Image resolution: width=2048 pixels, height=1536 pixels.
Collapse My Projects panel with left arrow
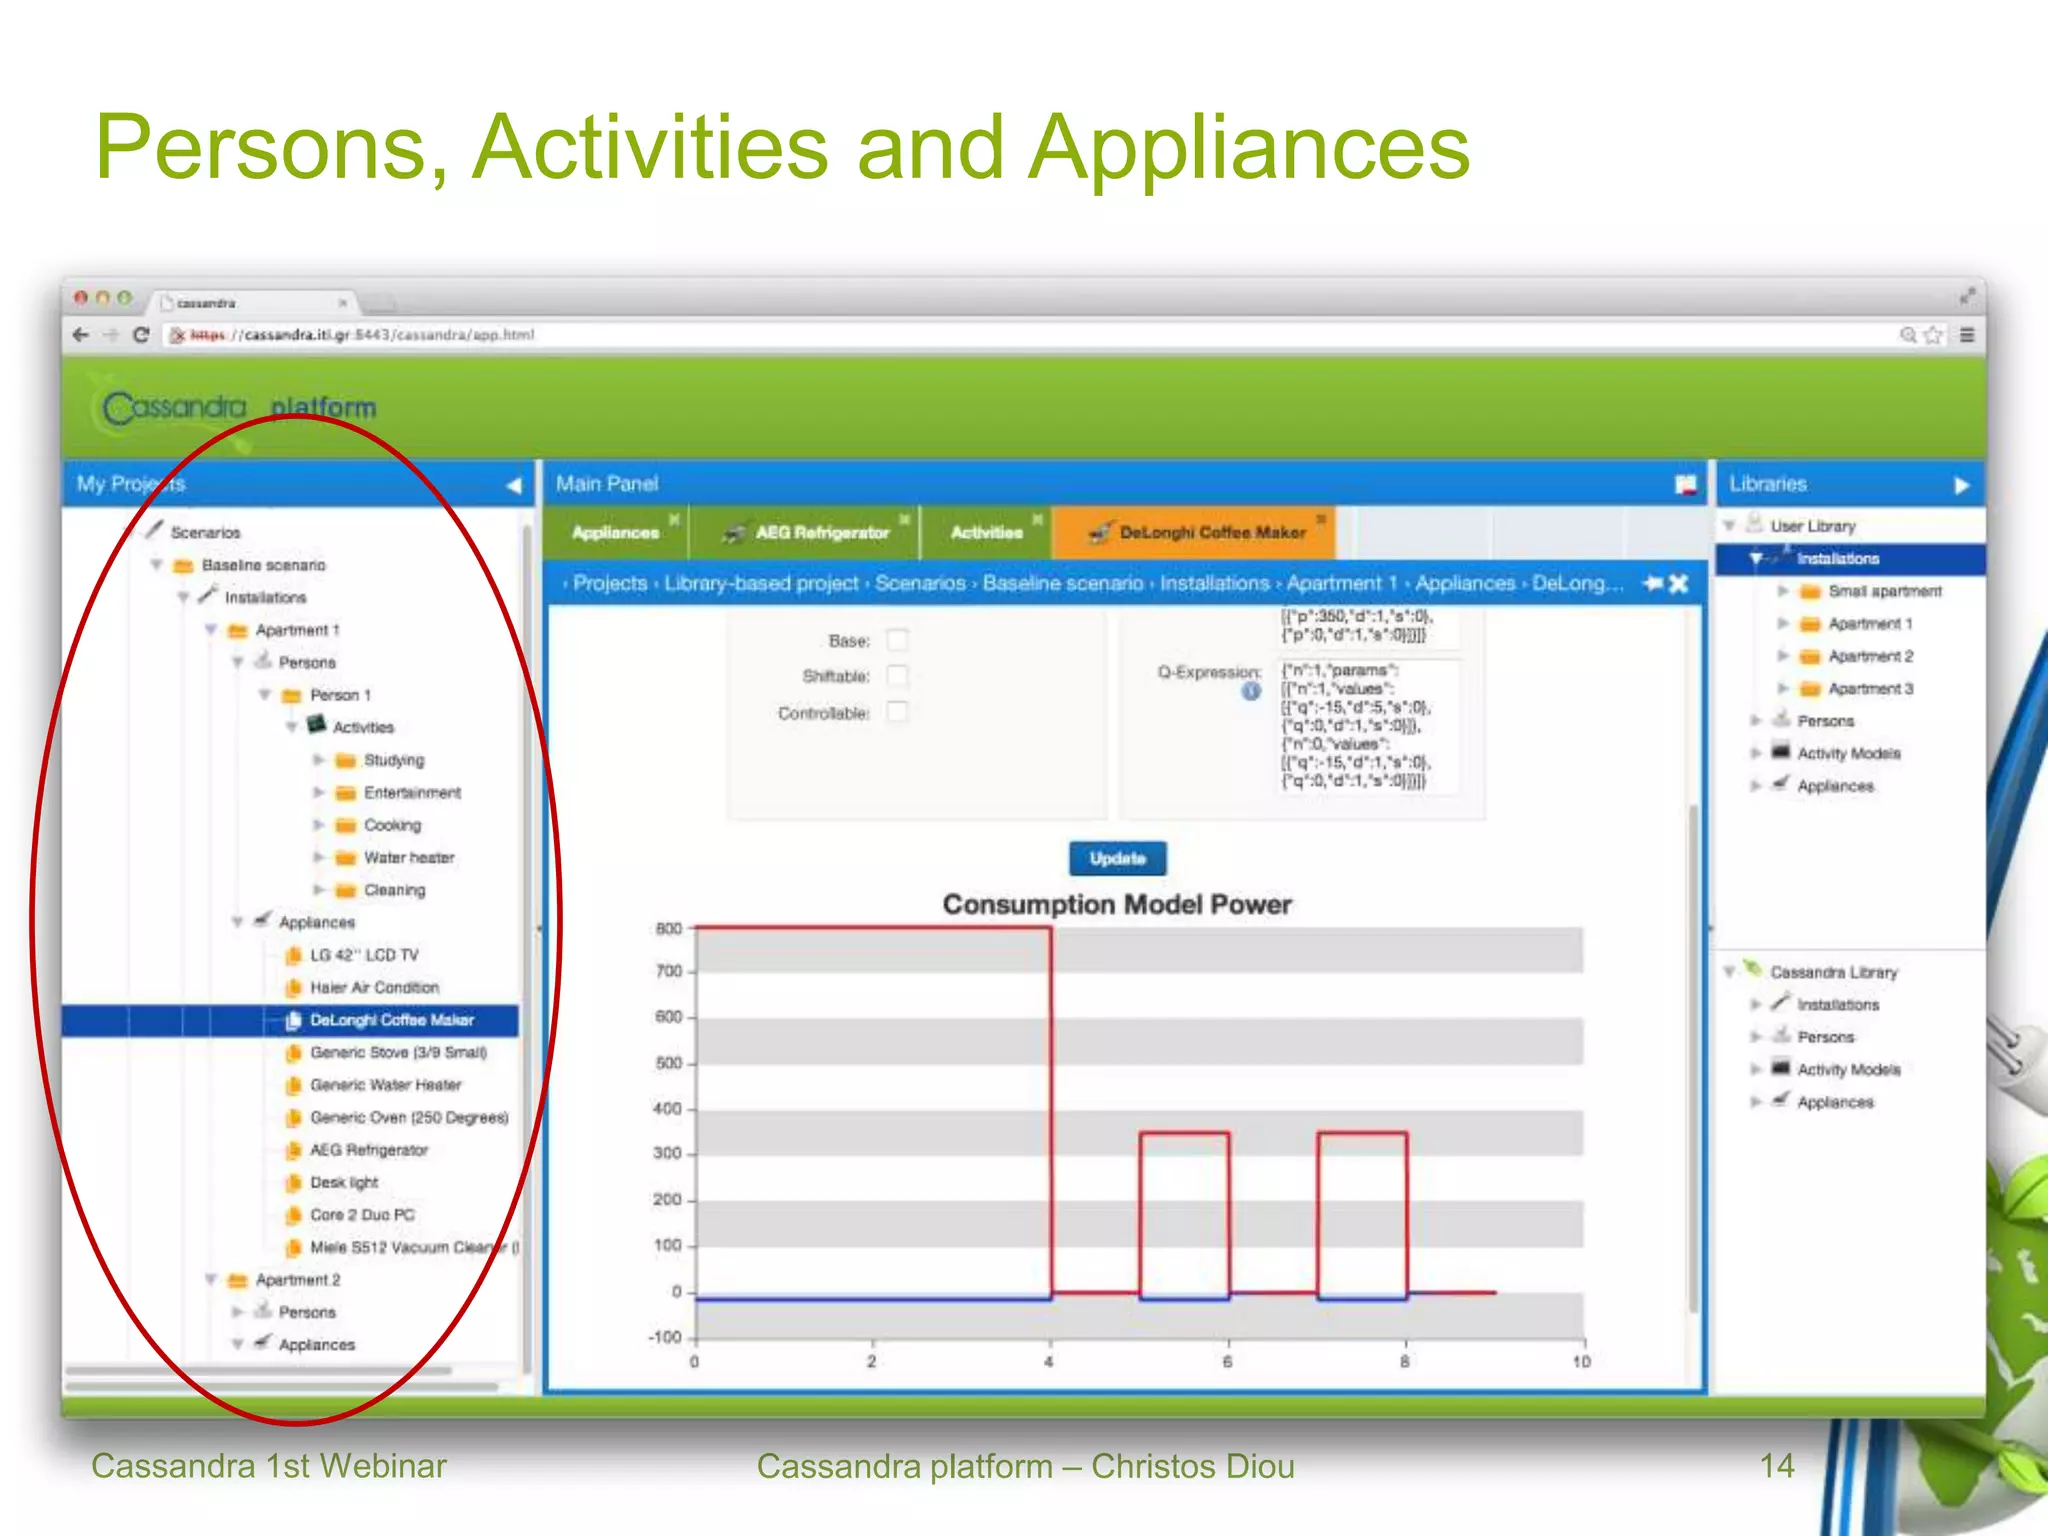[513, 485]
